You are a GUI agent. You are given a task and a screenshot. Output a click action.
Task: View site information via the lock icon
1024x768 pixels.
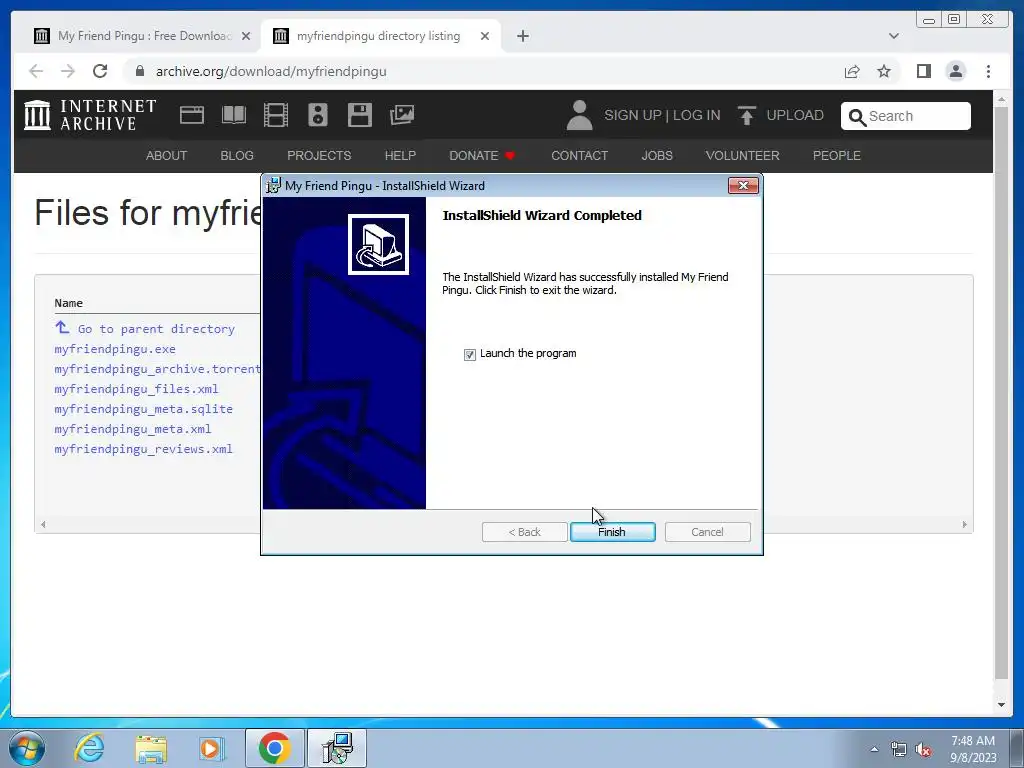140,71
